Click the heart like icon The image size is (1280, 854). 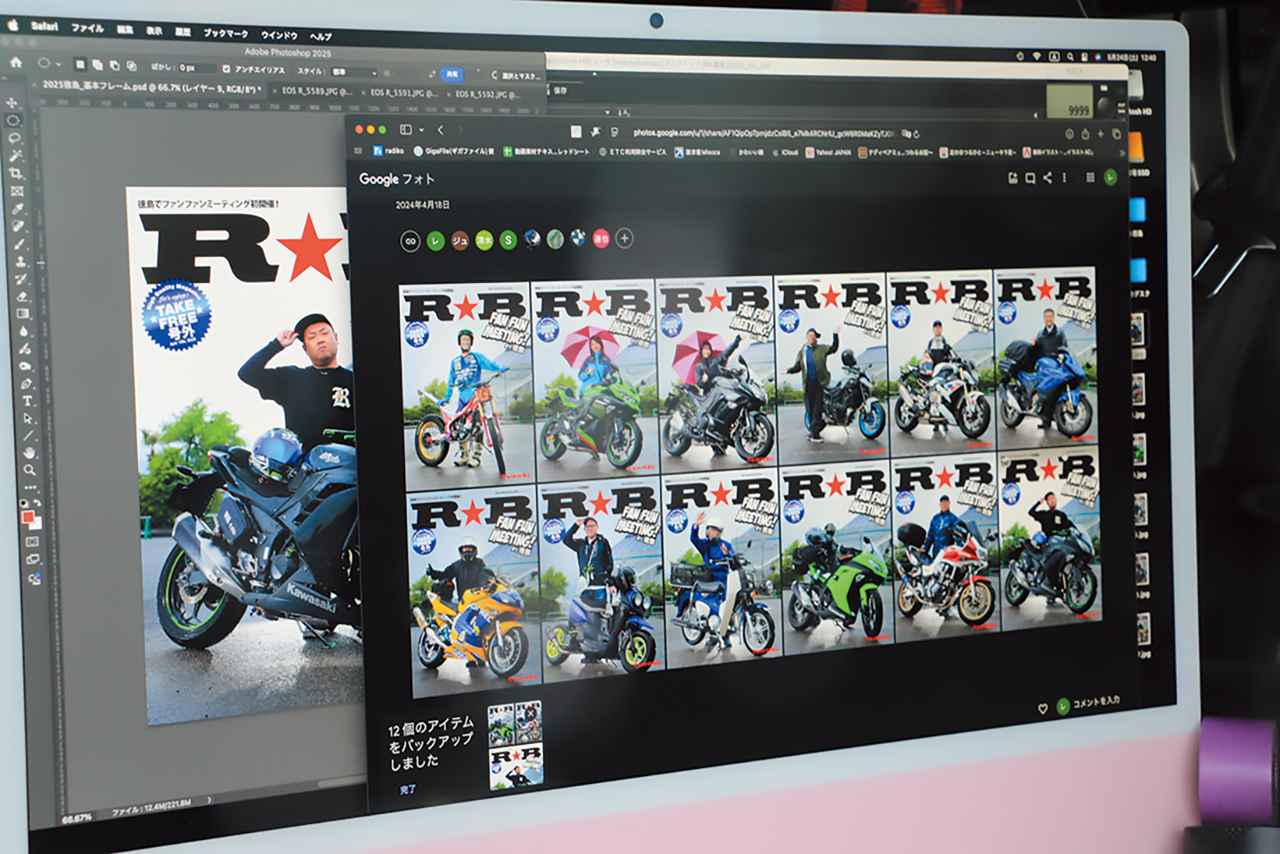(1042, 707)
